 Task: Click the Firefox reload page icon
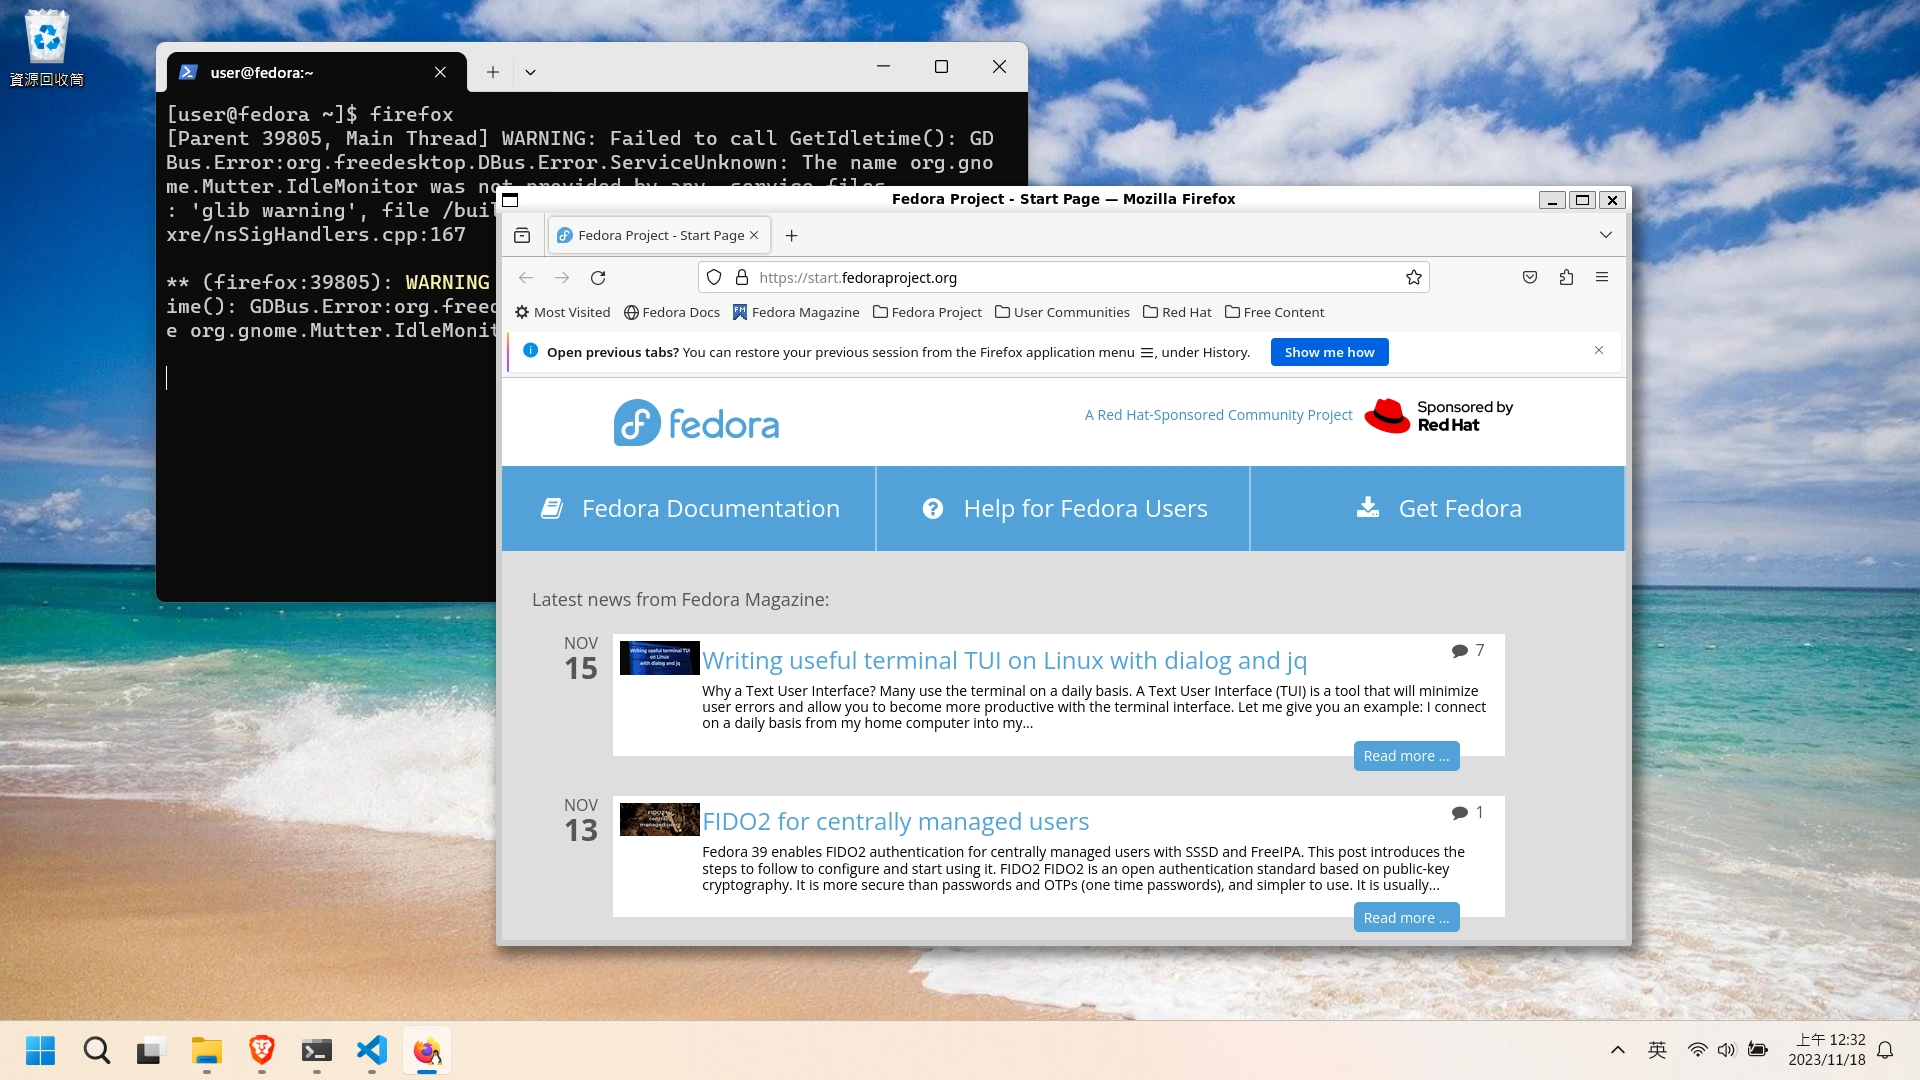tap(598, 278)
